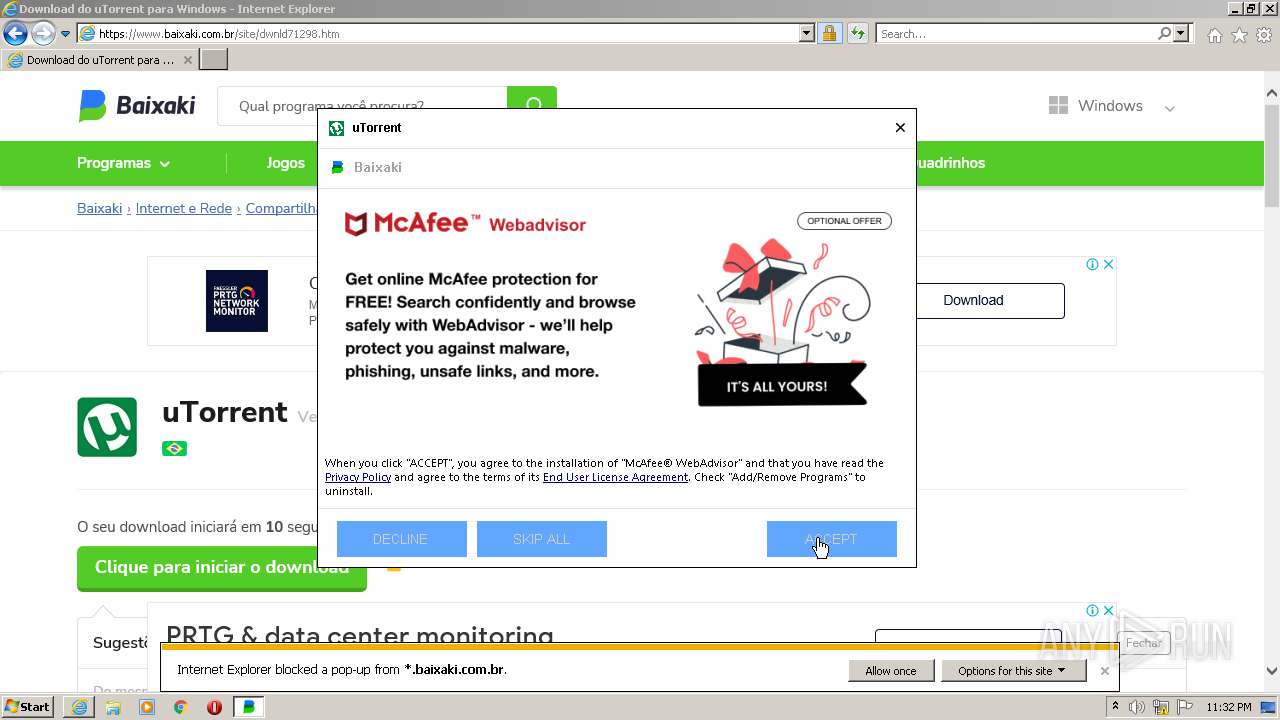Click the Baixaki installer taskbar item
Viewport: 1280px width, 720px height.
point(249,707)
